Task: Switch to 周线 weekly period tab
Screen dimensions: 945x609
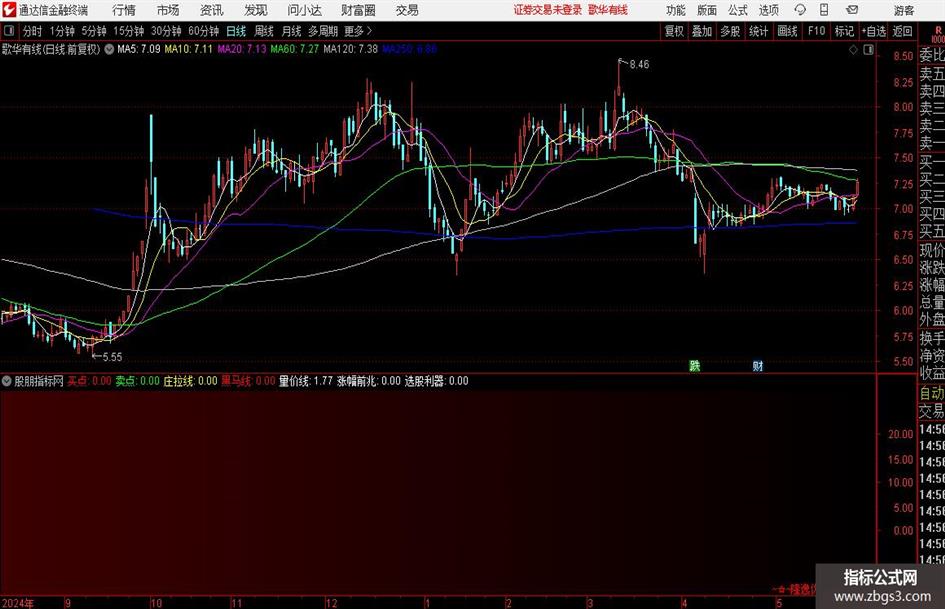Action: coord(264,31)
